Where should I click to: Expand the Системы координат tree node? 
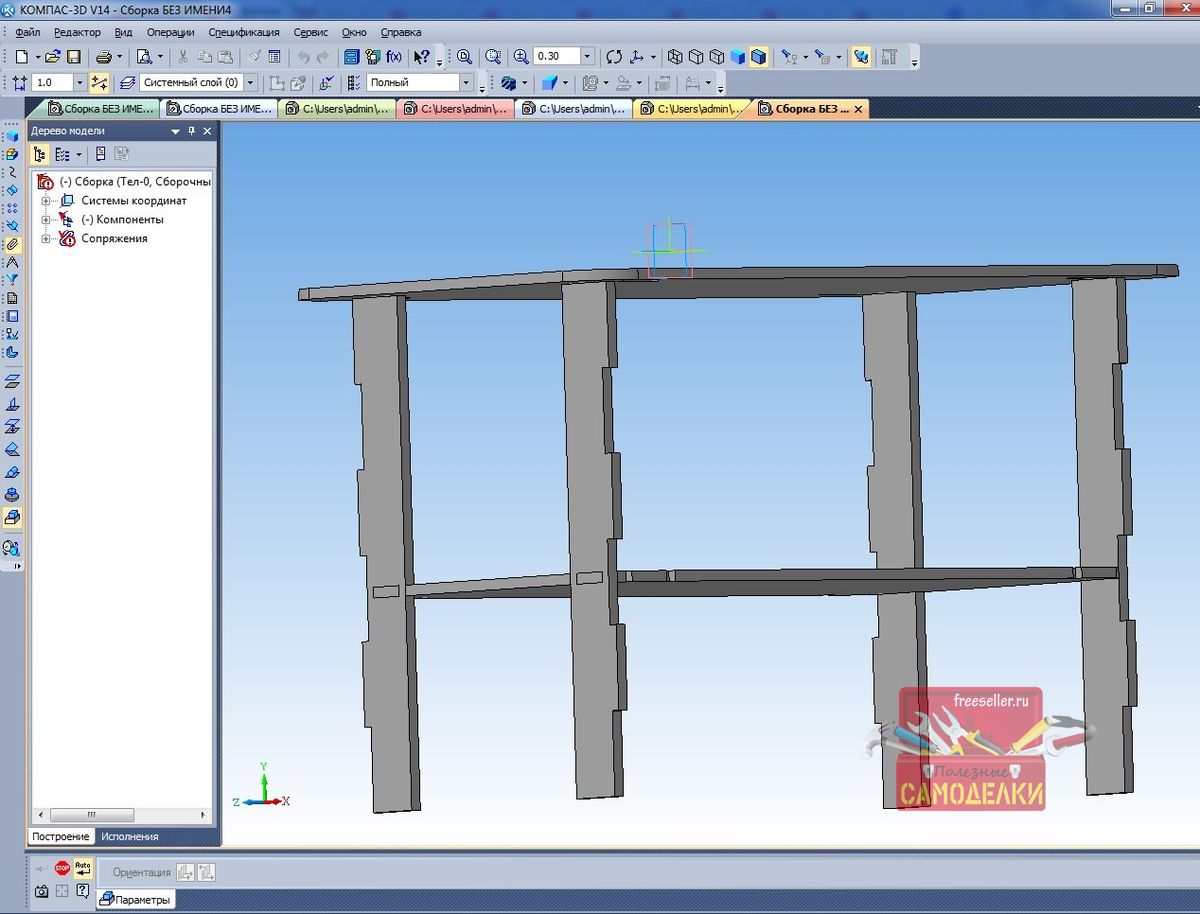click(x=45, y=201)
